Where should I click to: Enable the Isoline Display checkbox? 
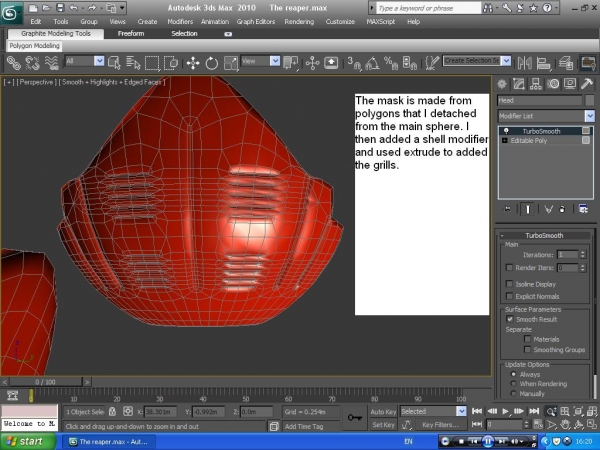(x=509, y=284)
